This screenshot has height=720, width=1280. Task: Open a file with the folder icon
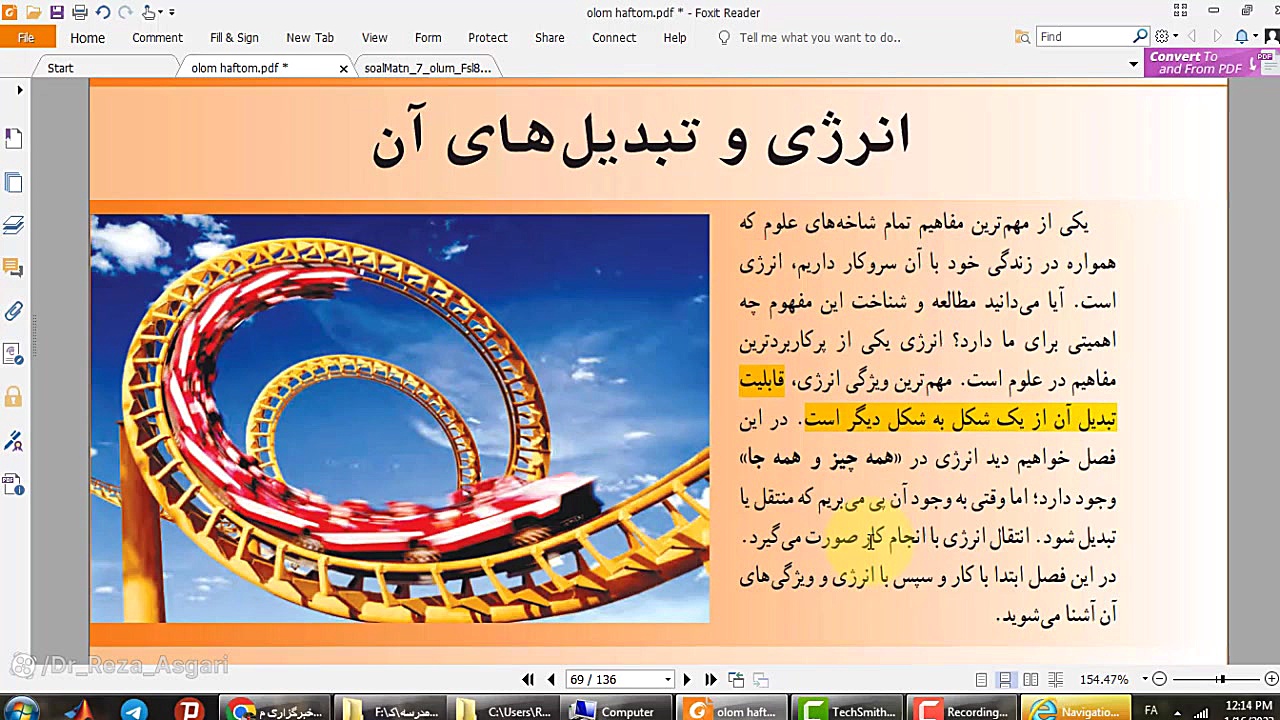(34, 12)
